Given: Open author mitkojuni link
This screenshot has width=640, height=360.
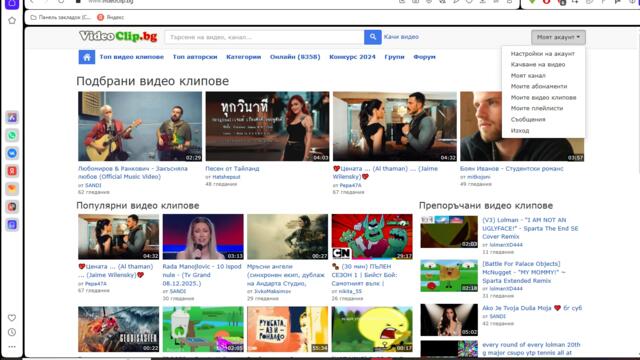Looking at the screenshot, I should 479,177.
